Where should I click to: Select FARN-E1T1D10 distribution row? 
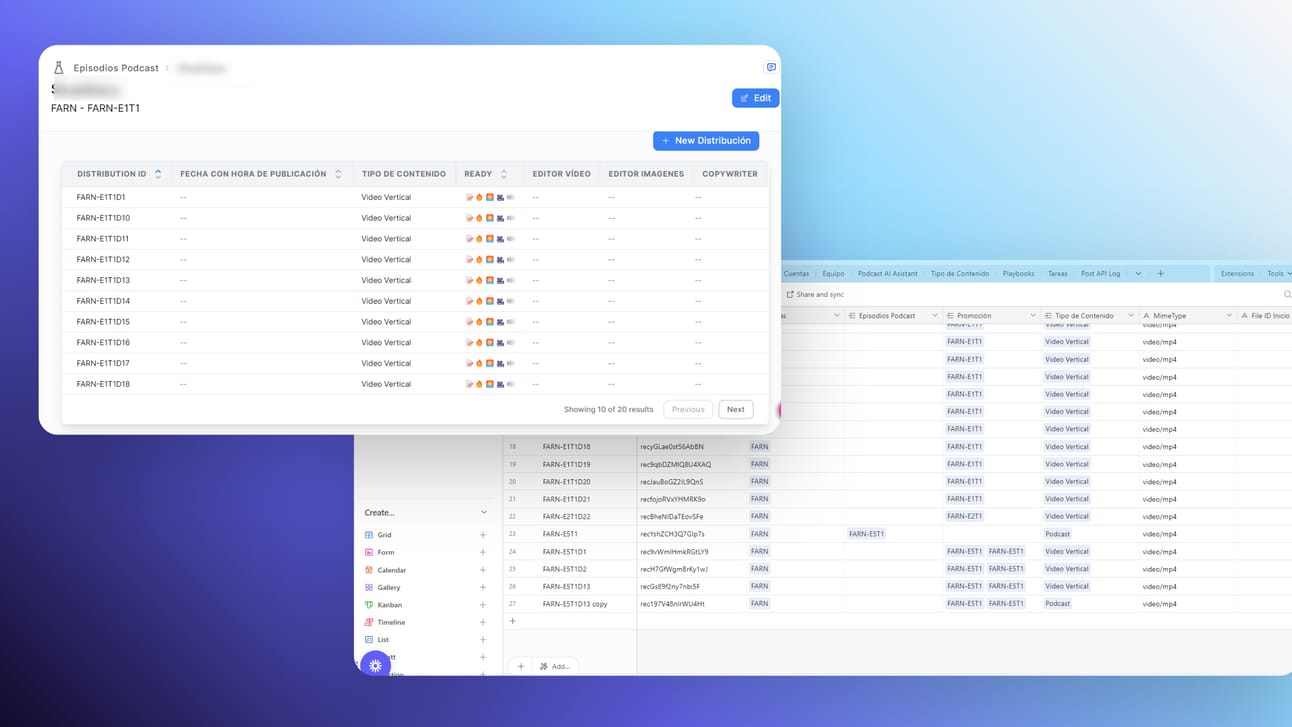point(415,218)
